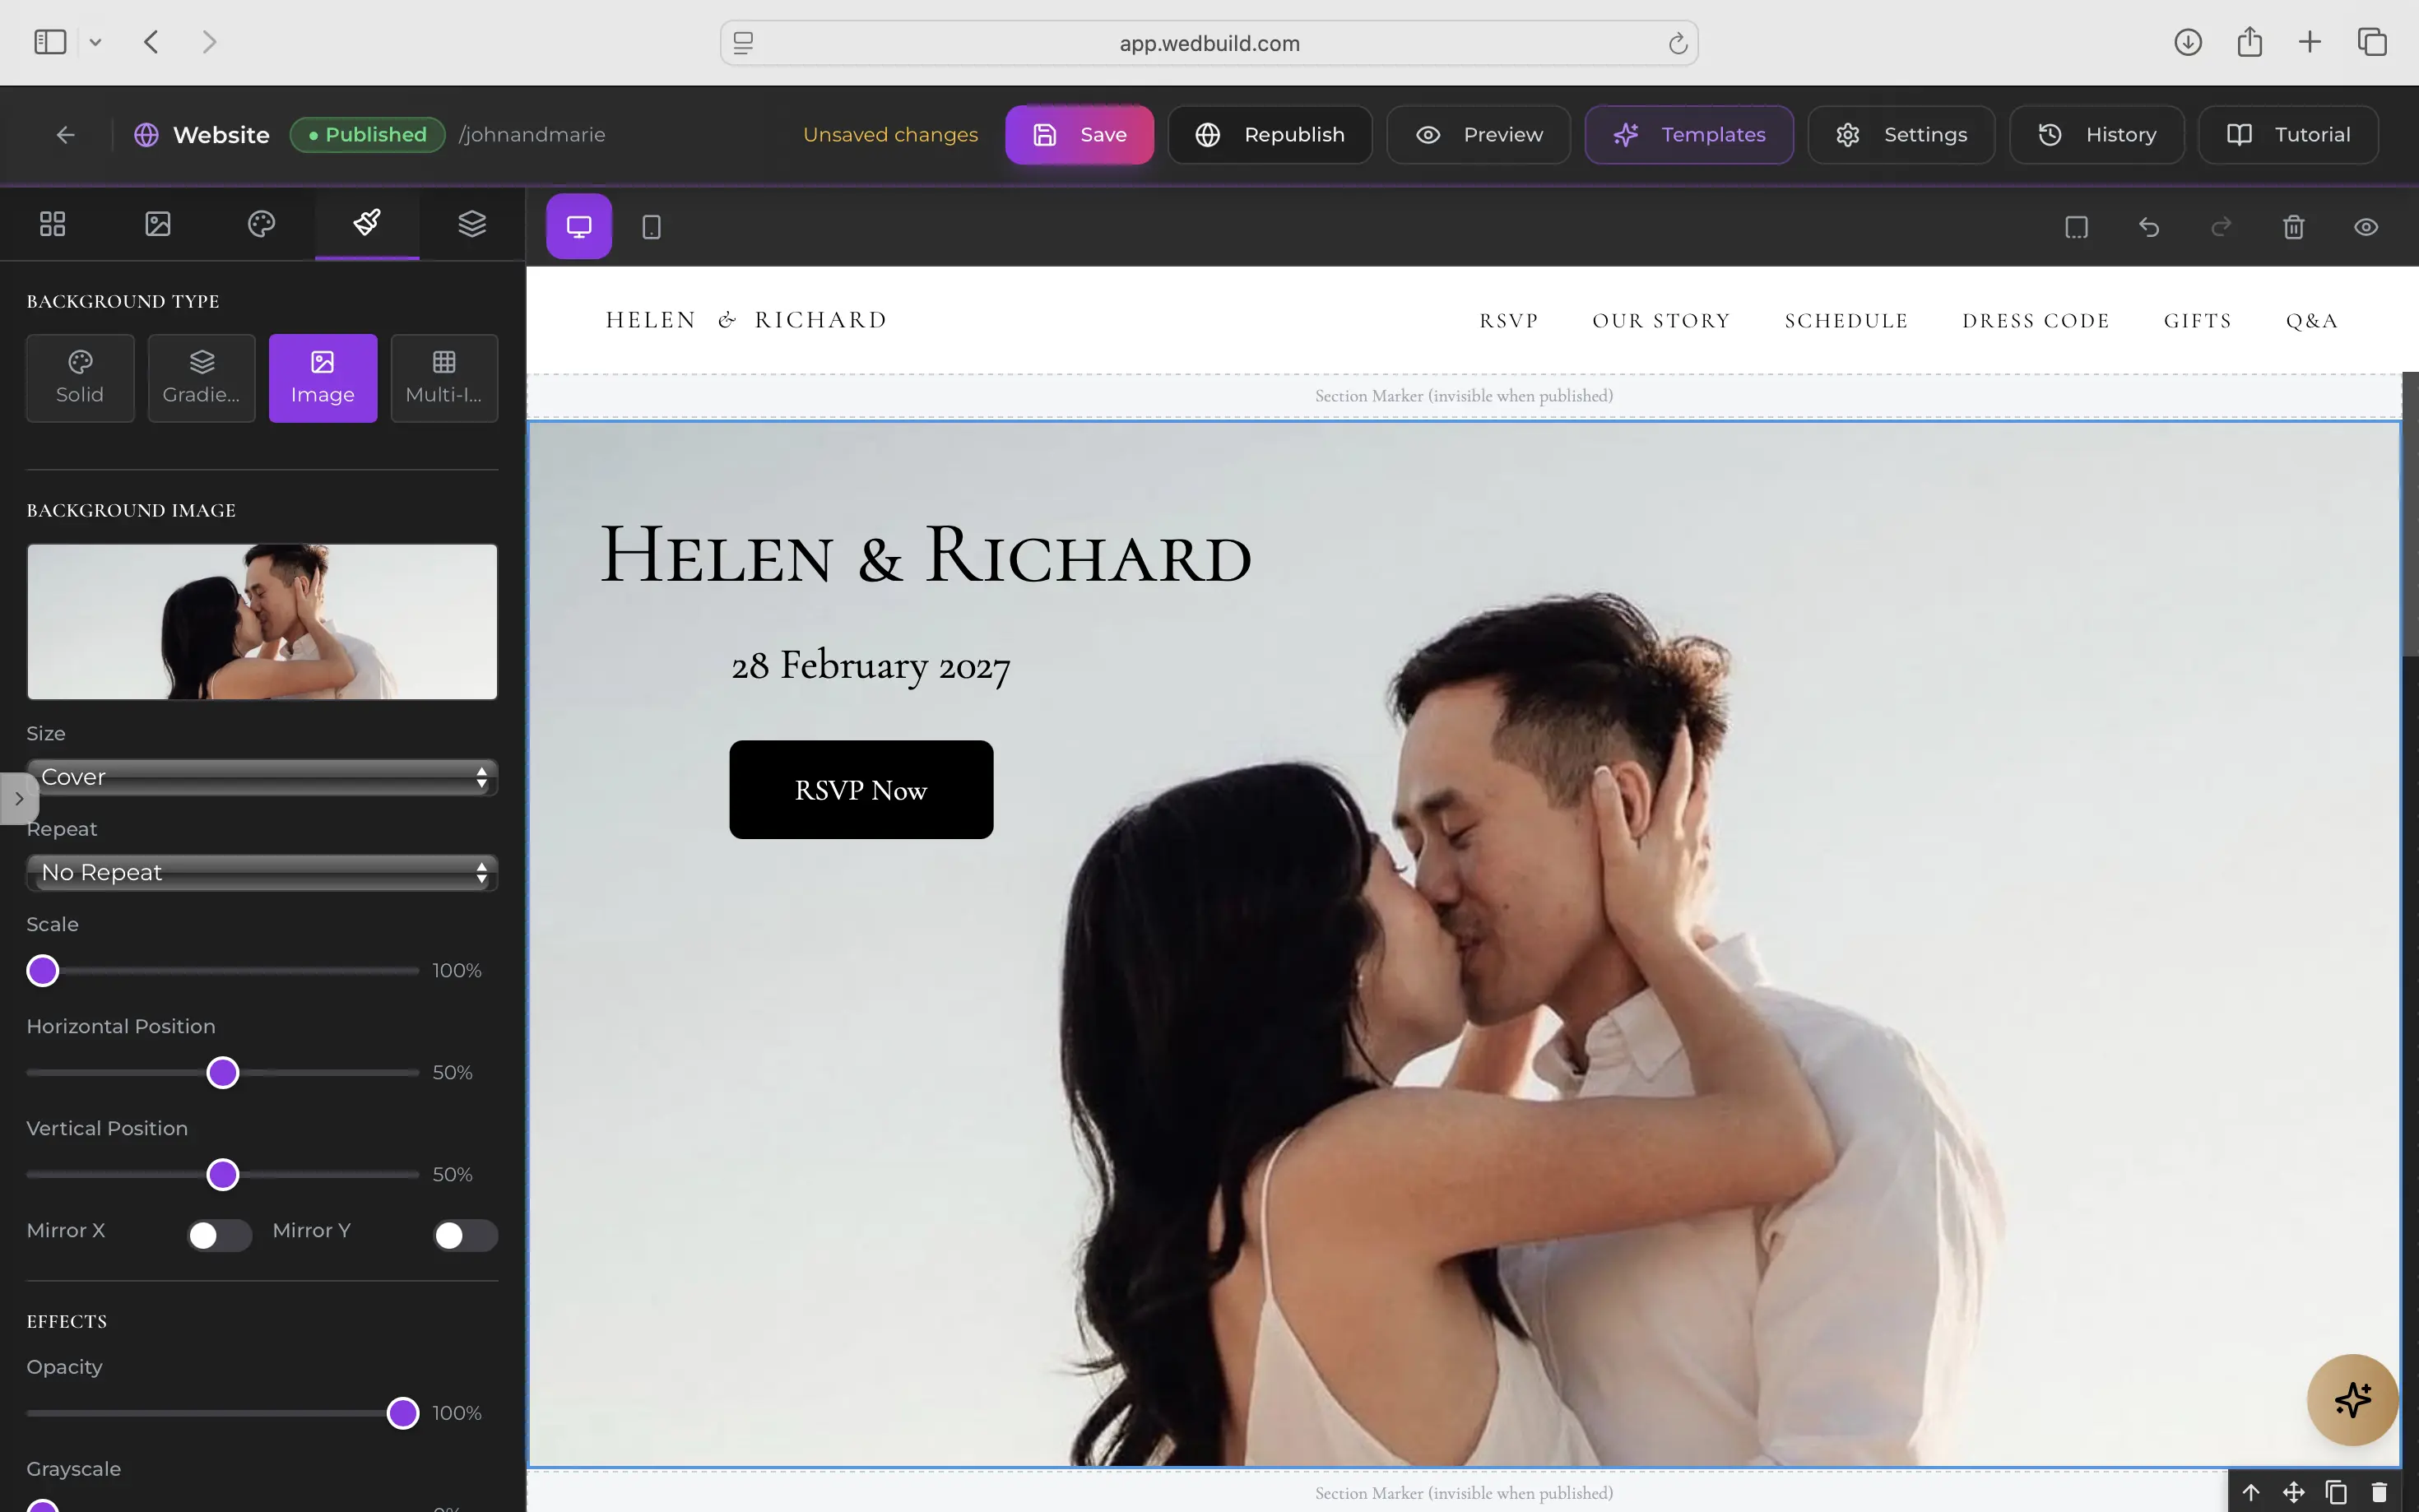The width and height of the screenshot is (2419, 1512).
Task: Reload the page with refresh icon
Action: pyautogui.click(x=1677, y=43)
